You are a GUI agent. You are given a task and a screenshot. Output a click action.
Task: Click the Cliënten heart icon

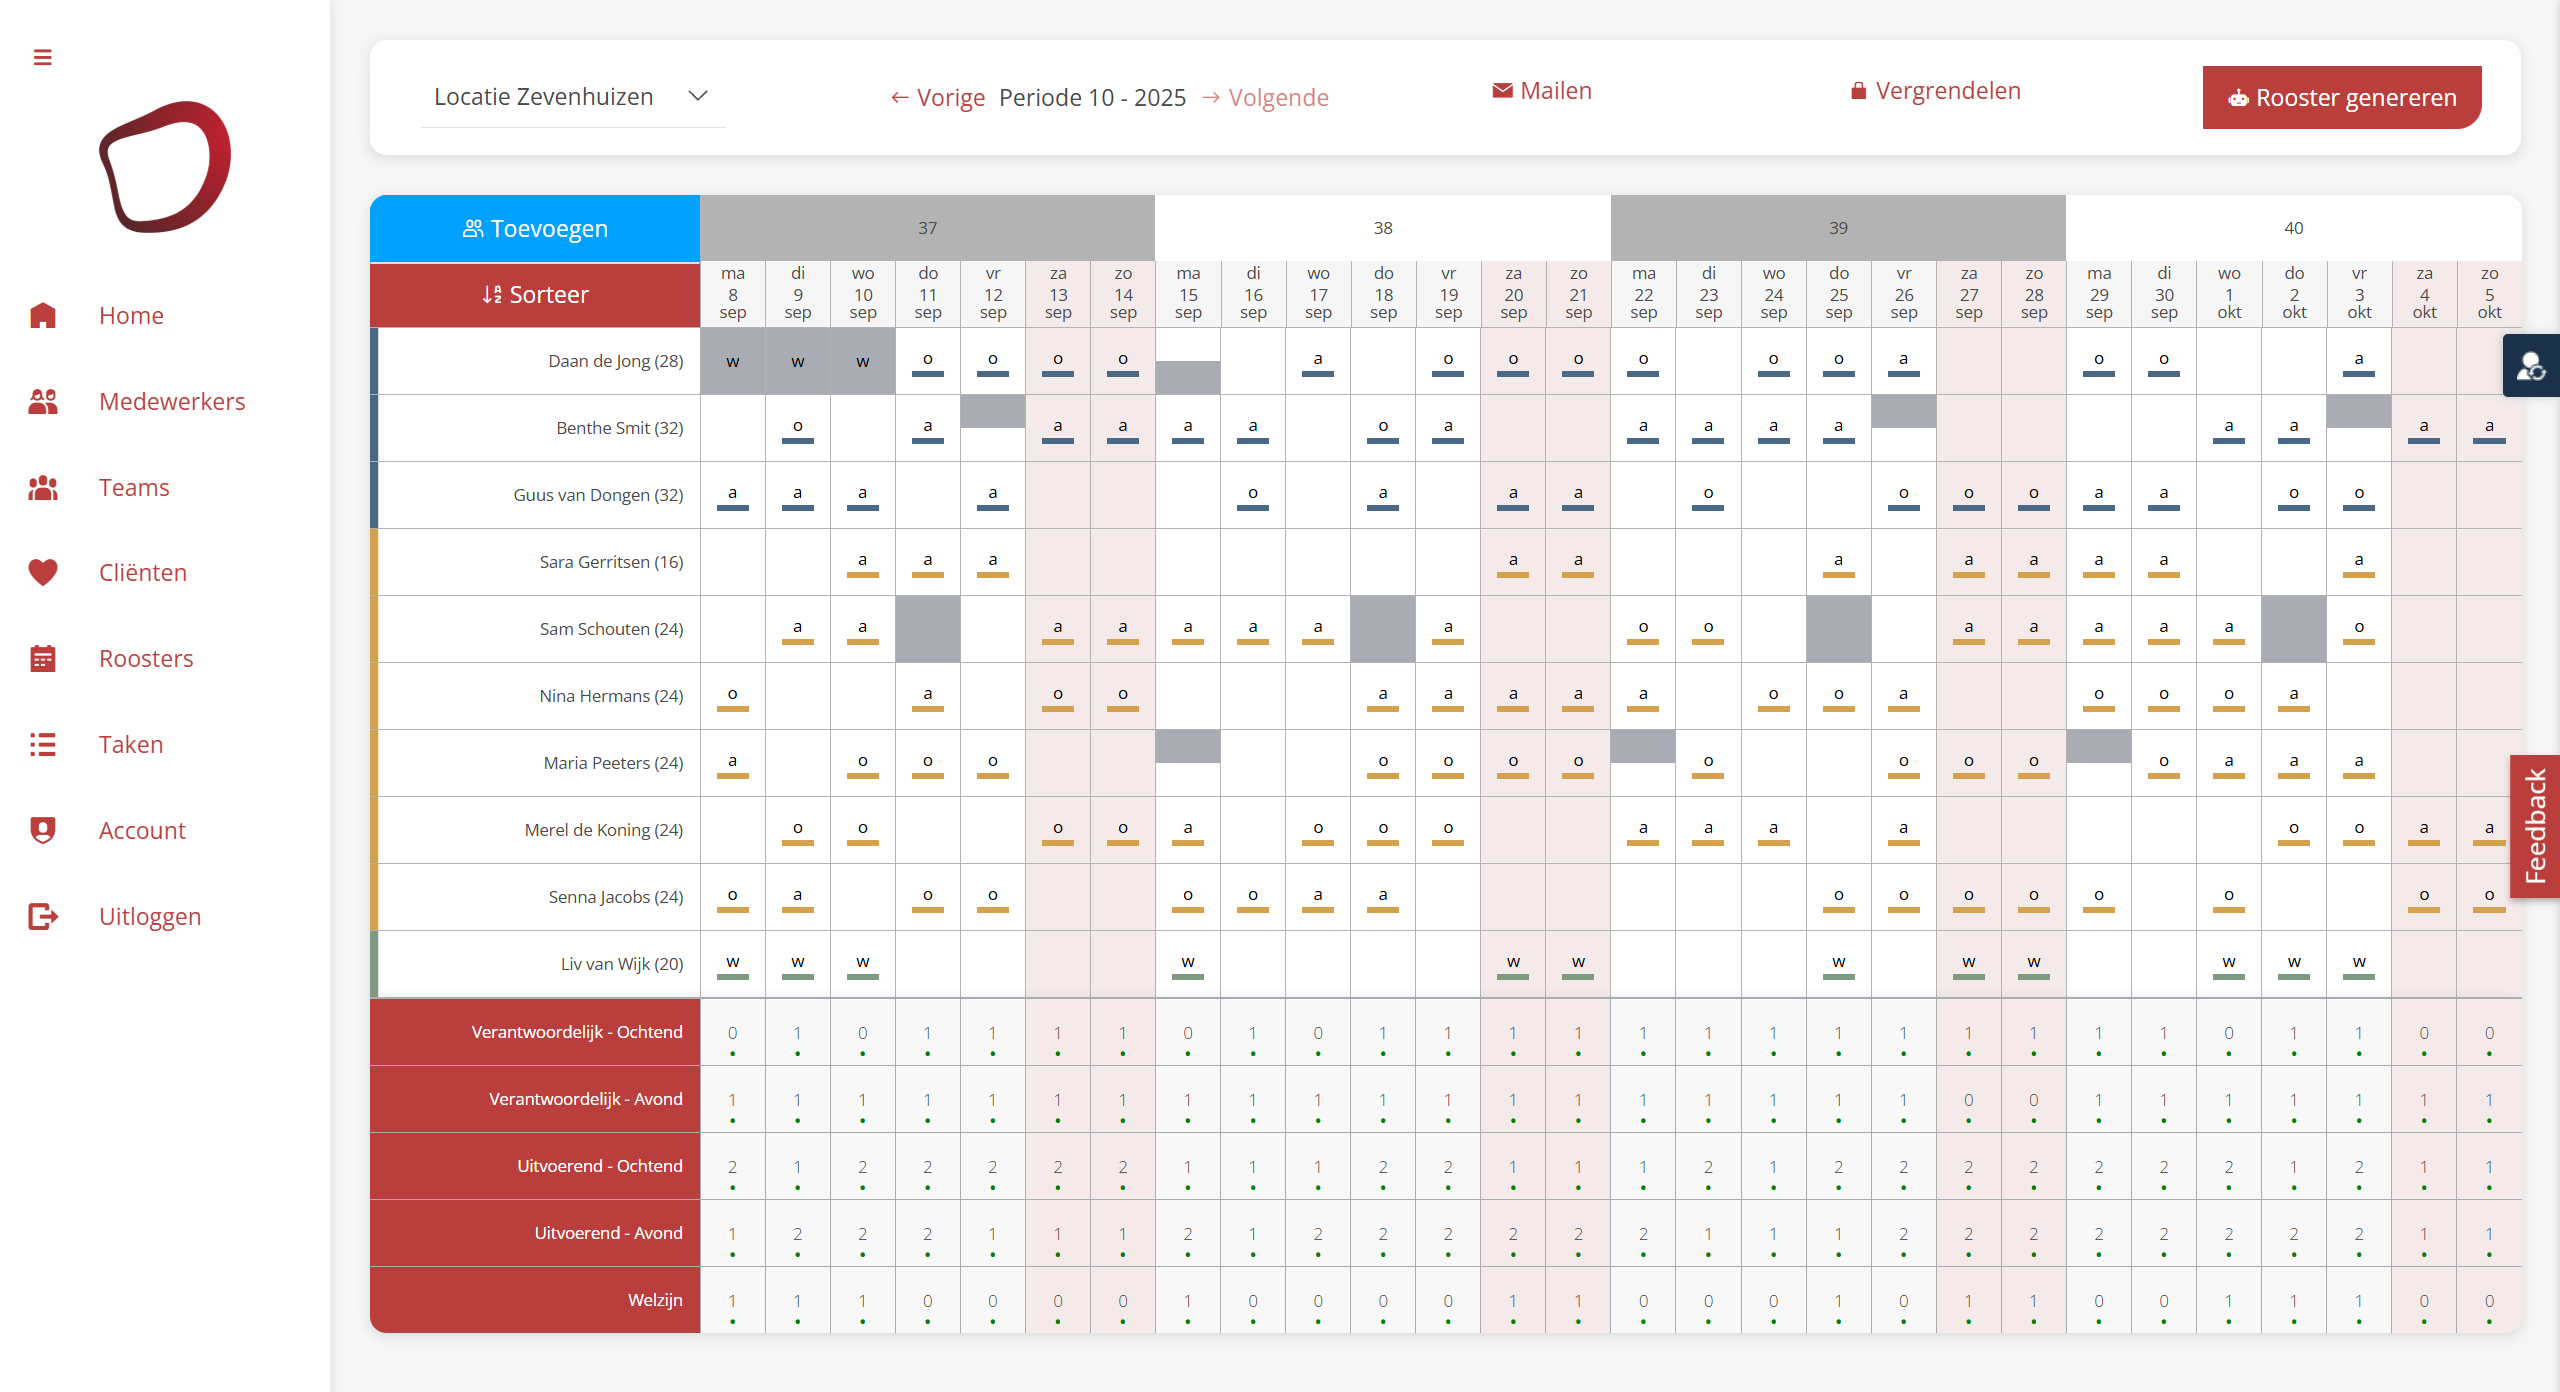click(43, 573)
